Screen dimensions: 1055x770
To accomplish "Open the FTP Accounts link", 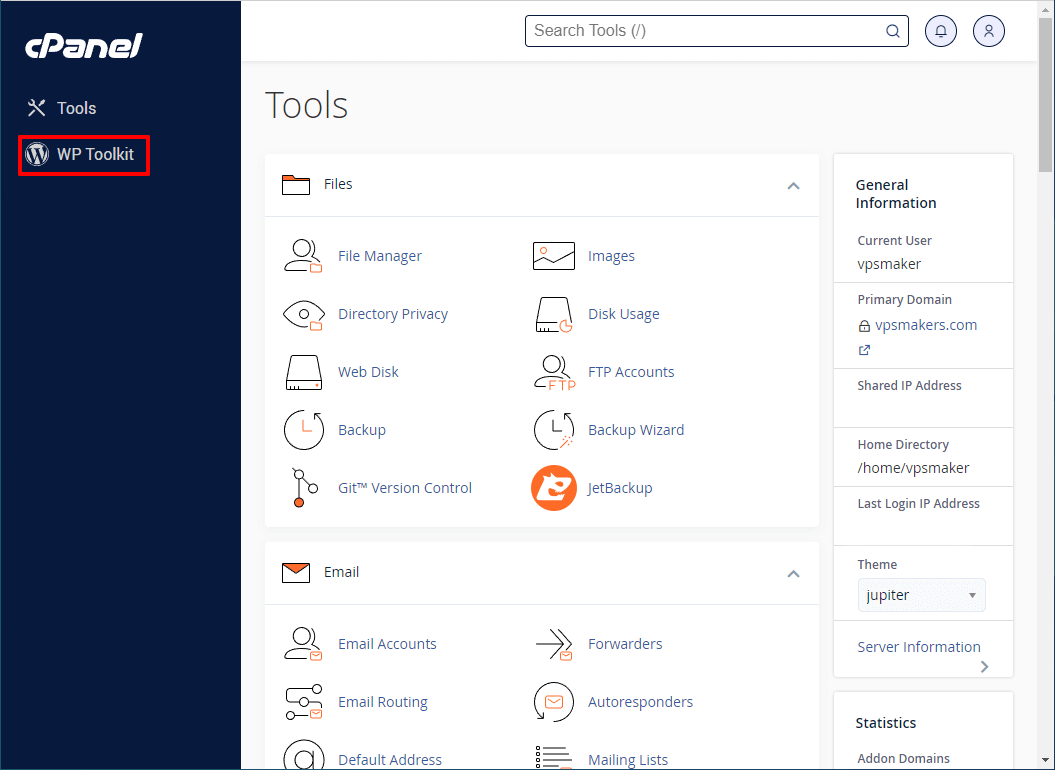I will pyautogui.click(x=631, y=372).
